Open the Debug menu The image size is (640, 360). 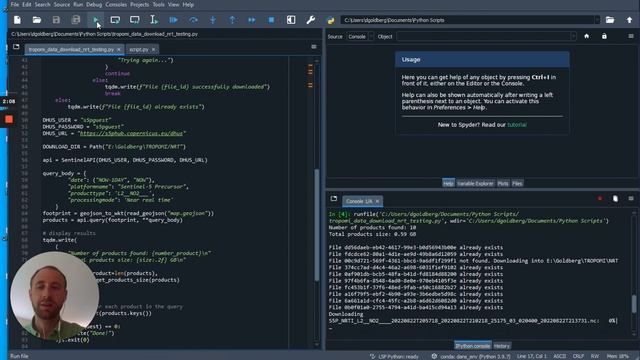tap(94, 4)
